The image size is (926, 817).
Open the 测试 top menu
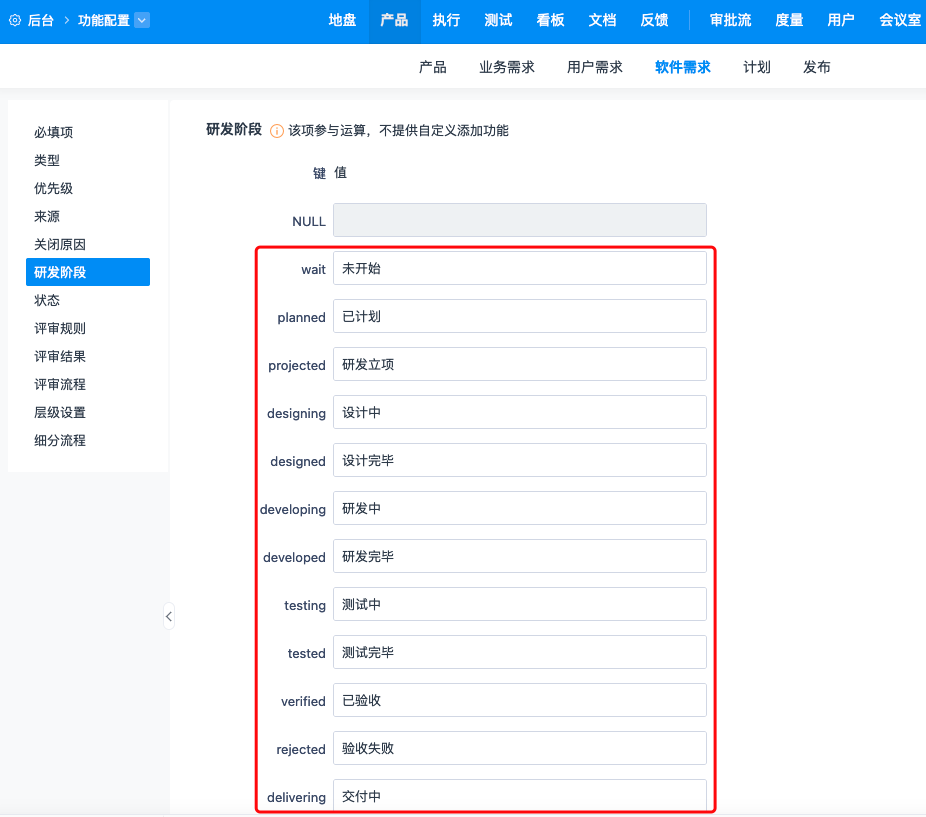tap(498, 20)
